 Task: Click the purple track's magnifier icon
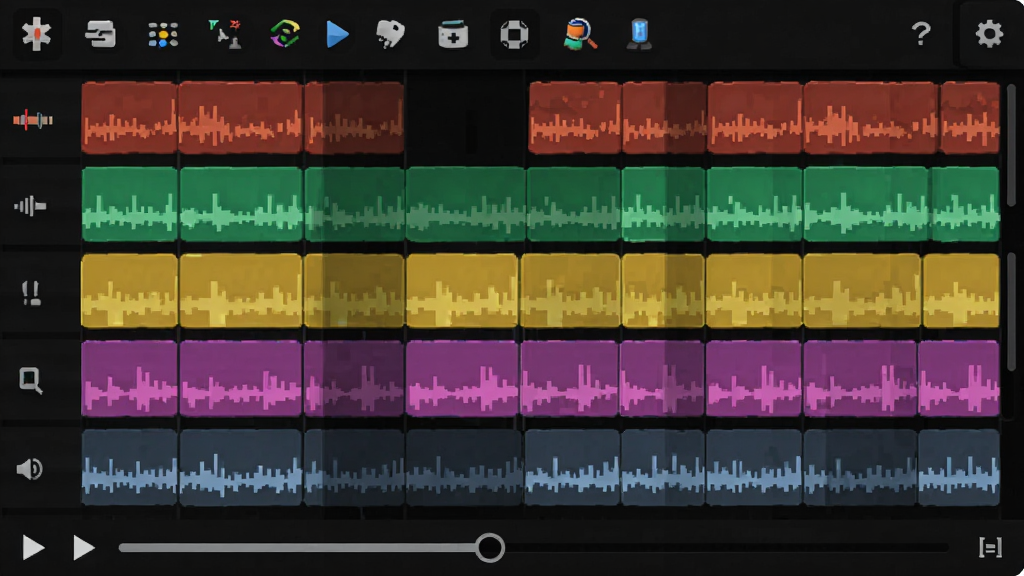click(31, 380)
